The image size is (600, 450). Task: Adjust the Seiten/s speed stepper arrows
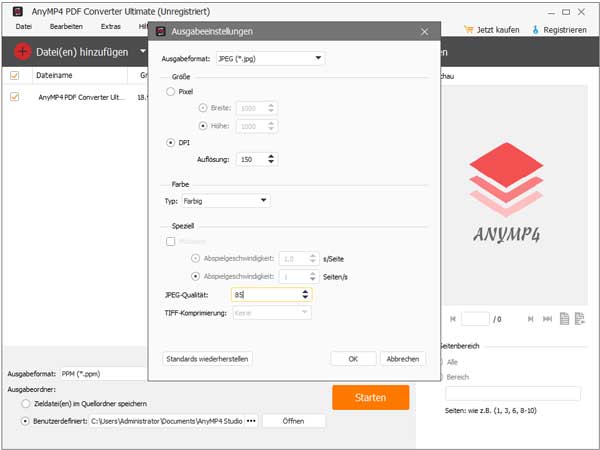click(x=313, y=276)
